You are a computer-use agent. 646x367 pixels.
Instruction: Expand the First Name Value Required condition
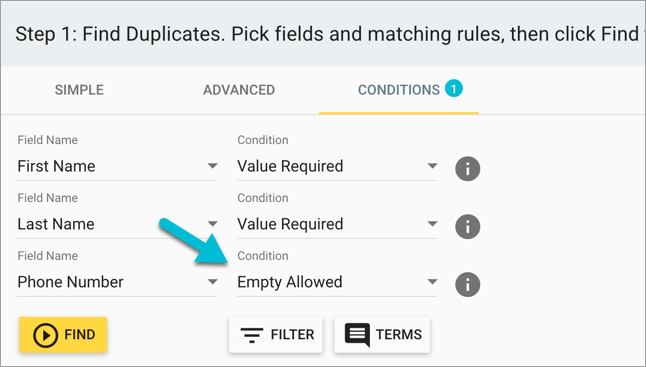pos(337,166)
